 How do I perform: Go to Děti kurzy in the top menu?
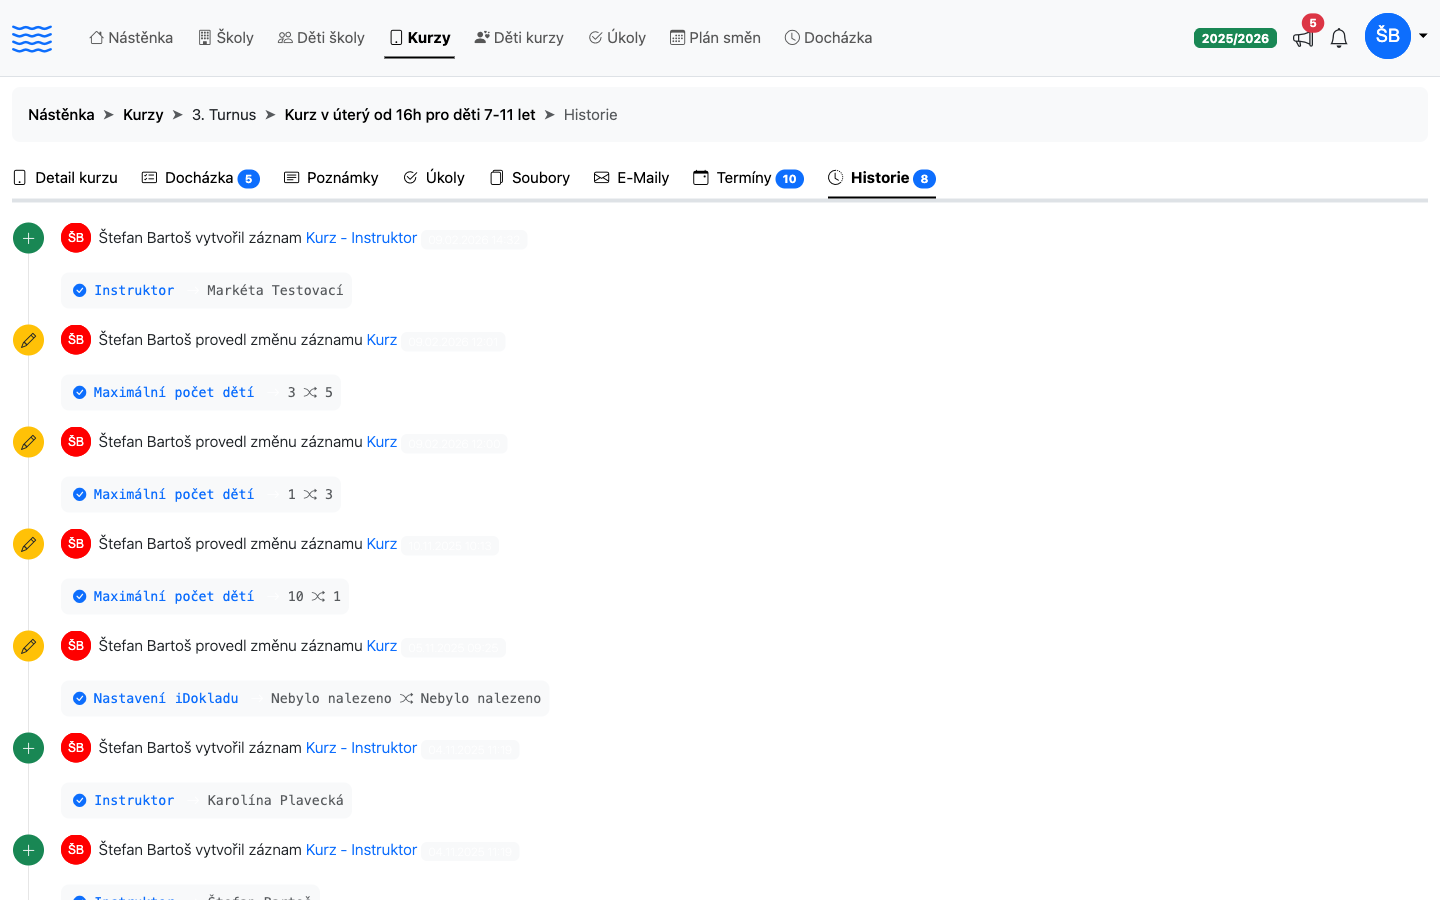click(519, 38)
